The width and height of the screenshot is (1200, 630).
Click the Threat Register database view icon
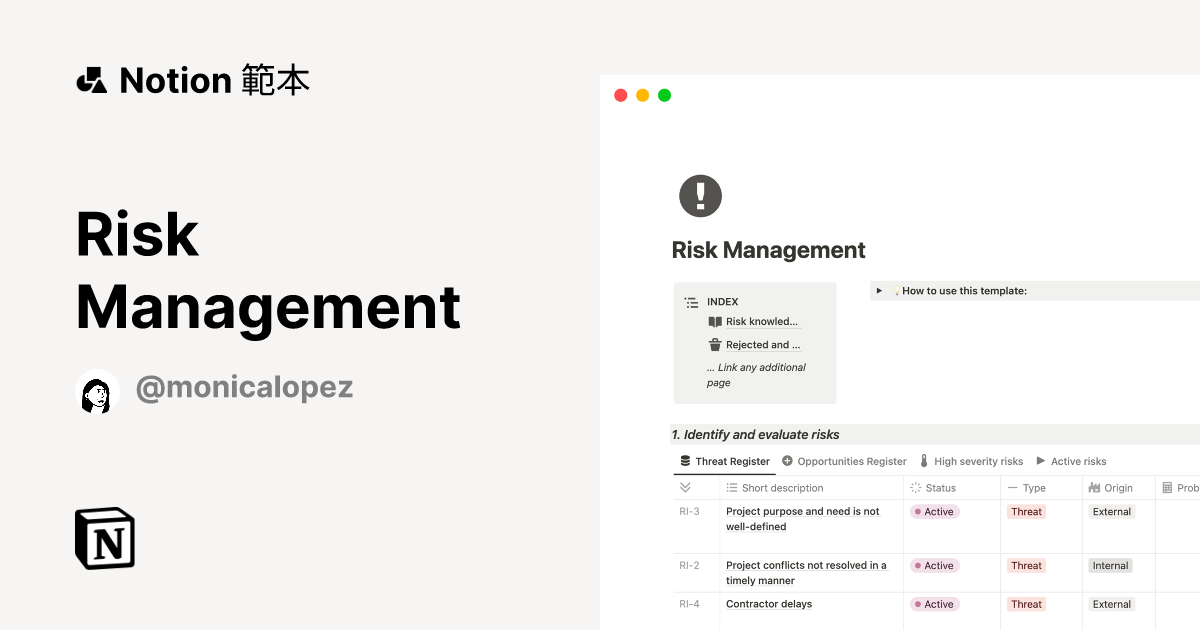(684, 461)
